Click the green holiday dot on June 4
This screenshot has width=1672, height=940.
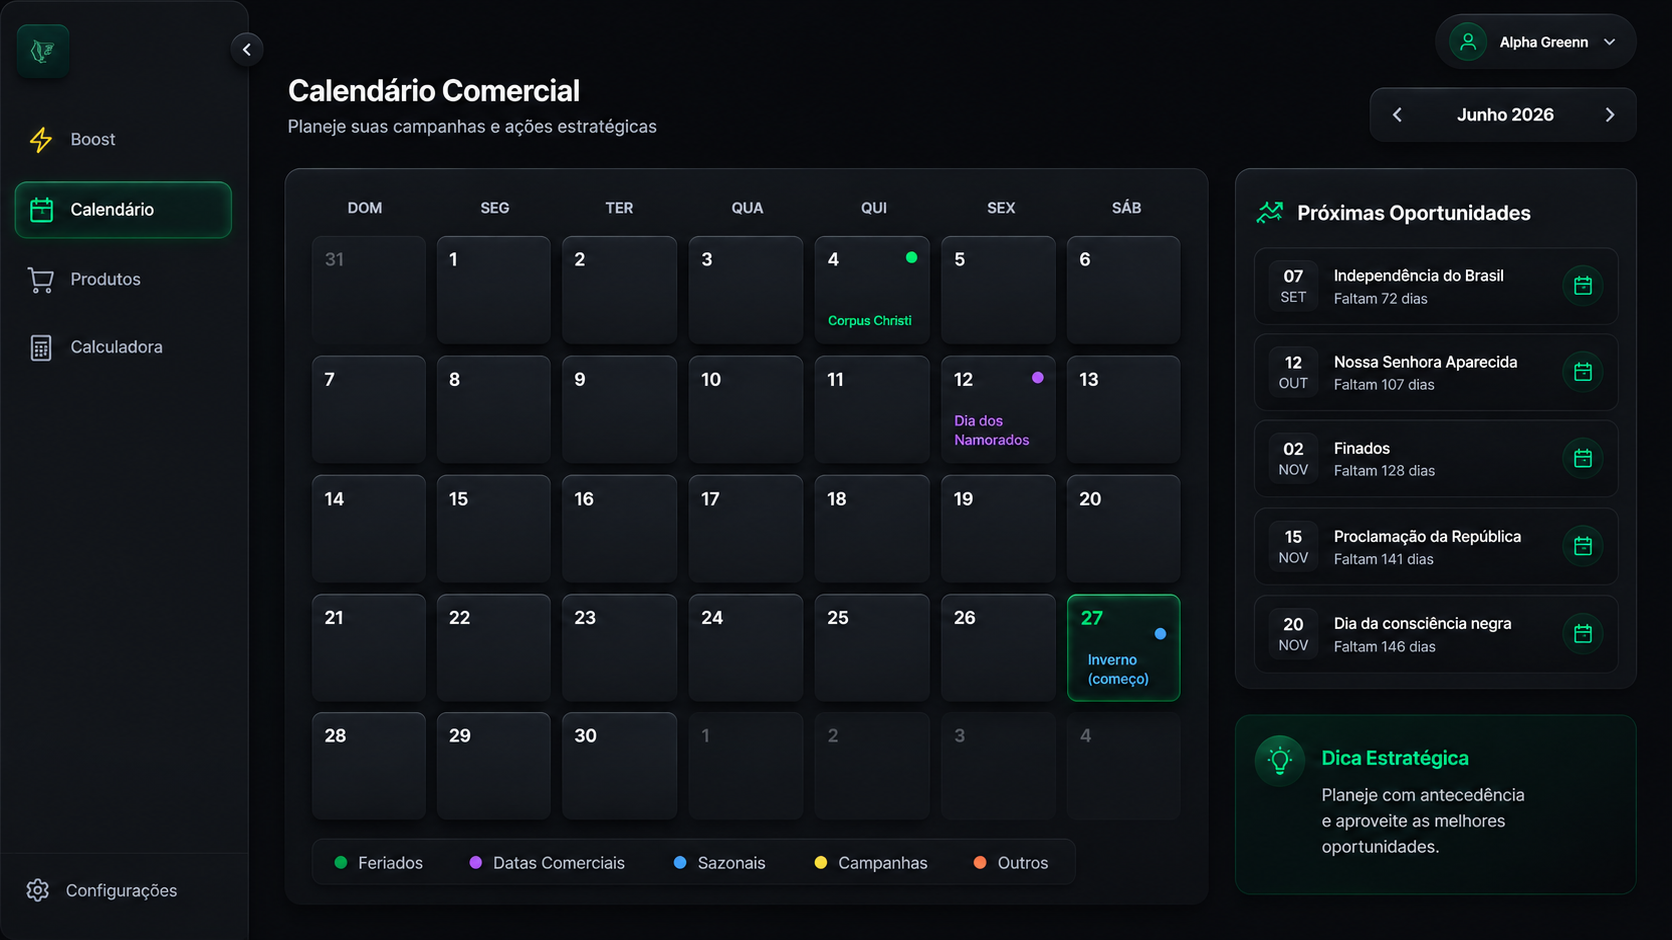tap(911, 258)
